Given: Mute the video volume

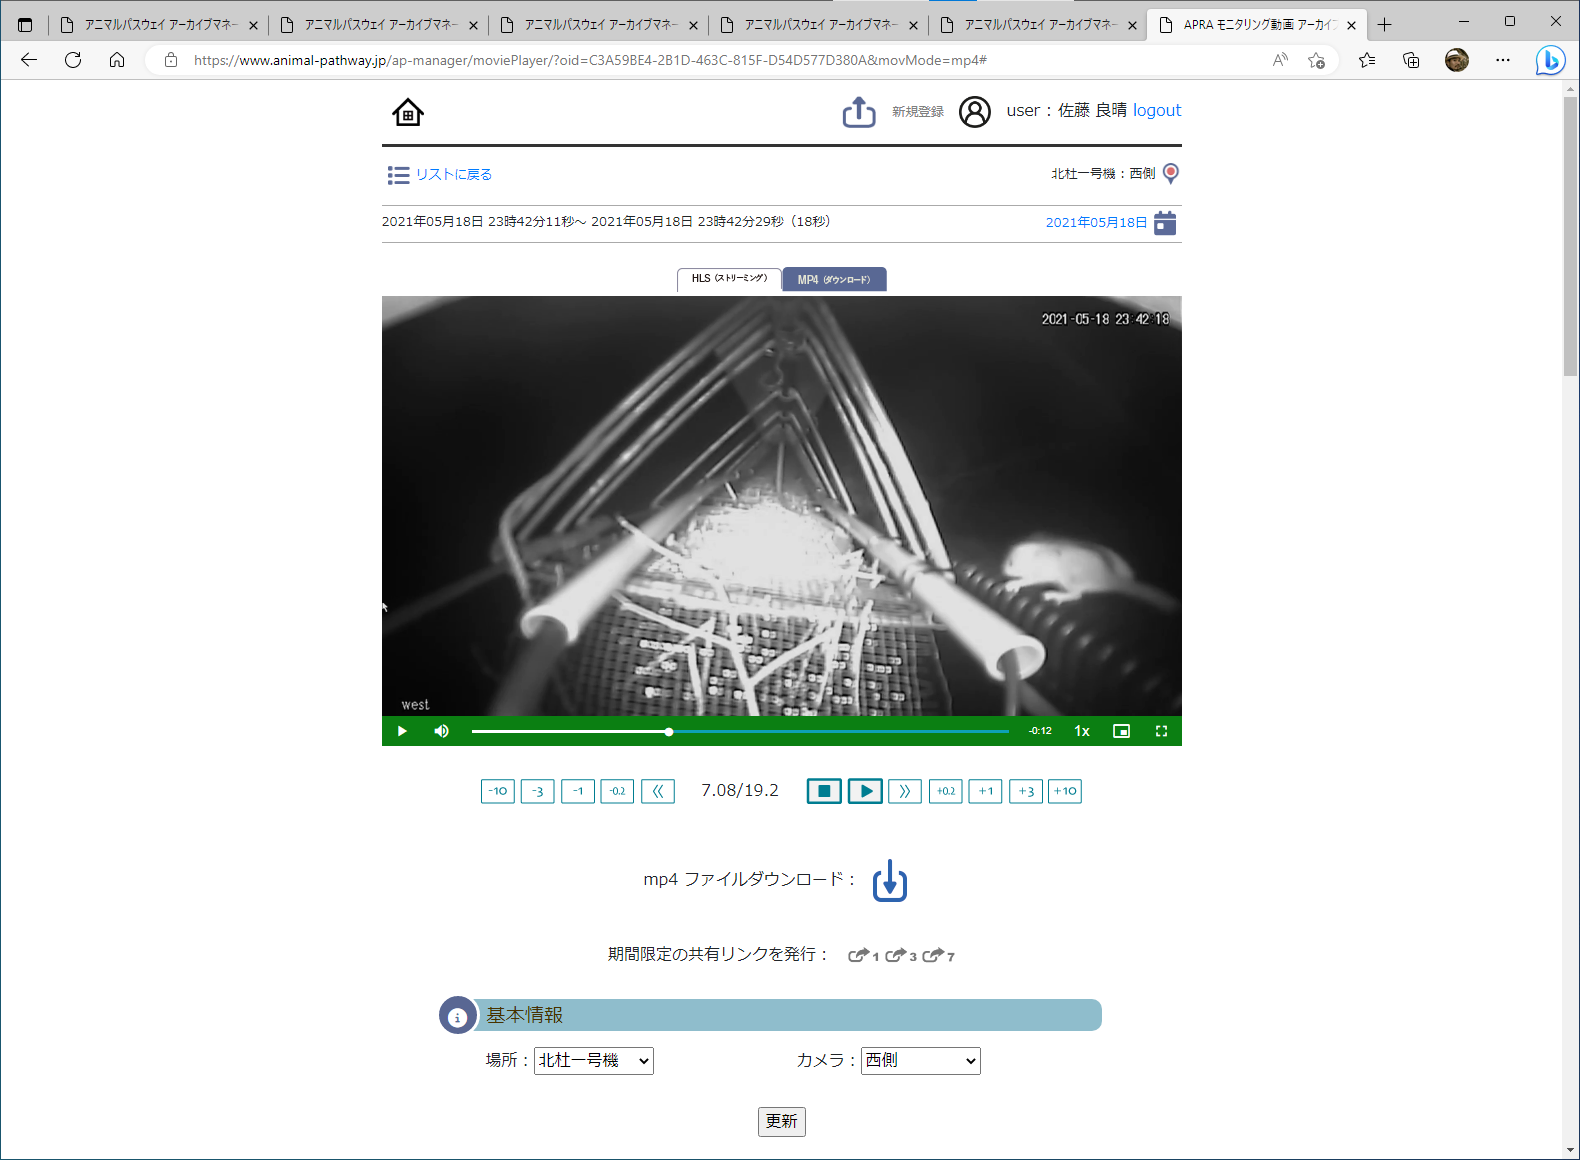Looking at the screenshot, I should (x=442, y=731).
